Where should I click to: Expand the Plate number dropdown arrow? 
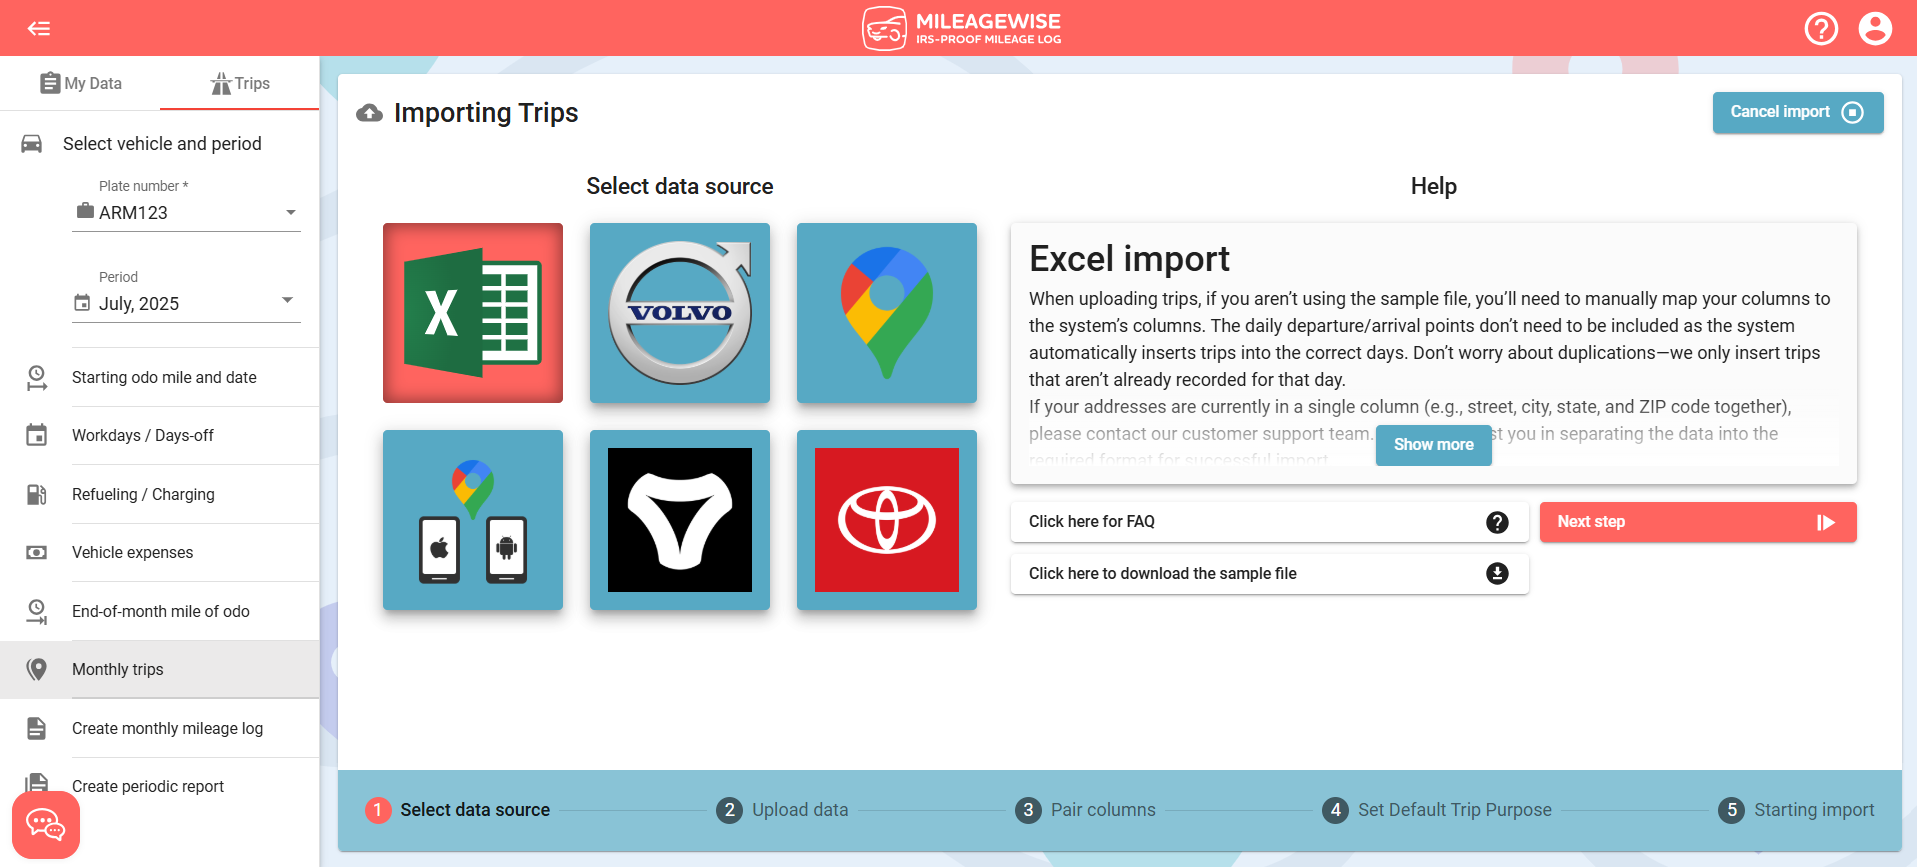[x=291, y=212]
